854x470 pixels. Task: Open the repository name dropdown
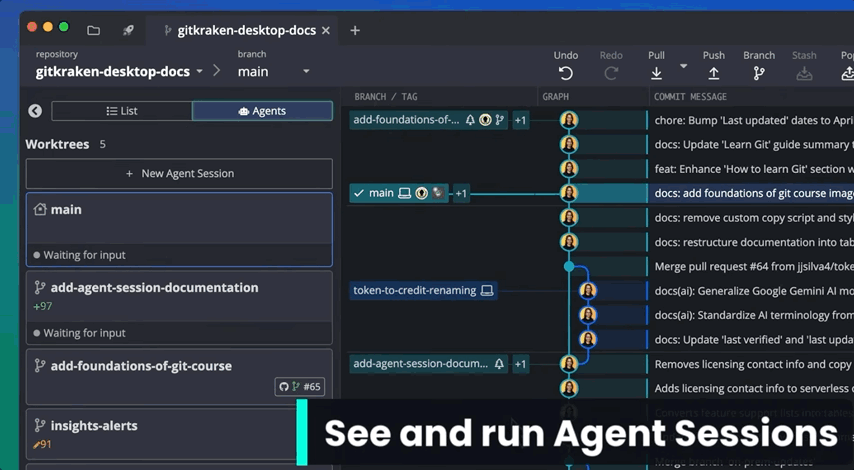tap(119, 71)
